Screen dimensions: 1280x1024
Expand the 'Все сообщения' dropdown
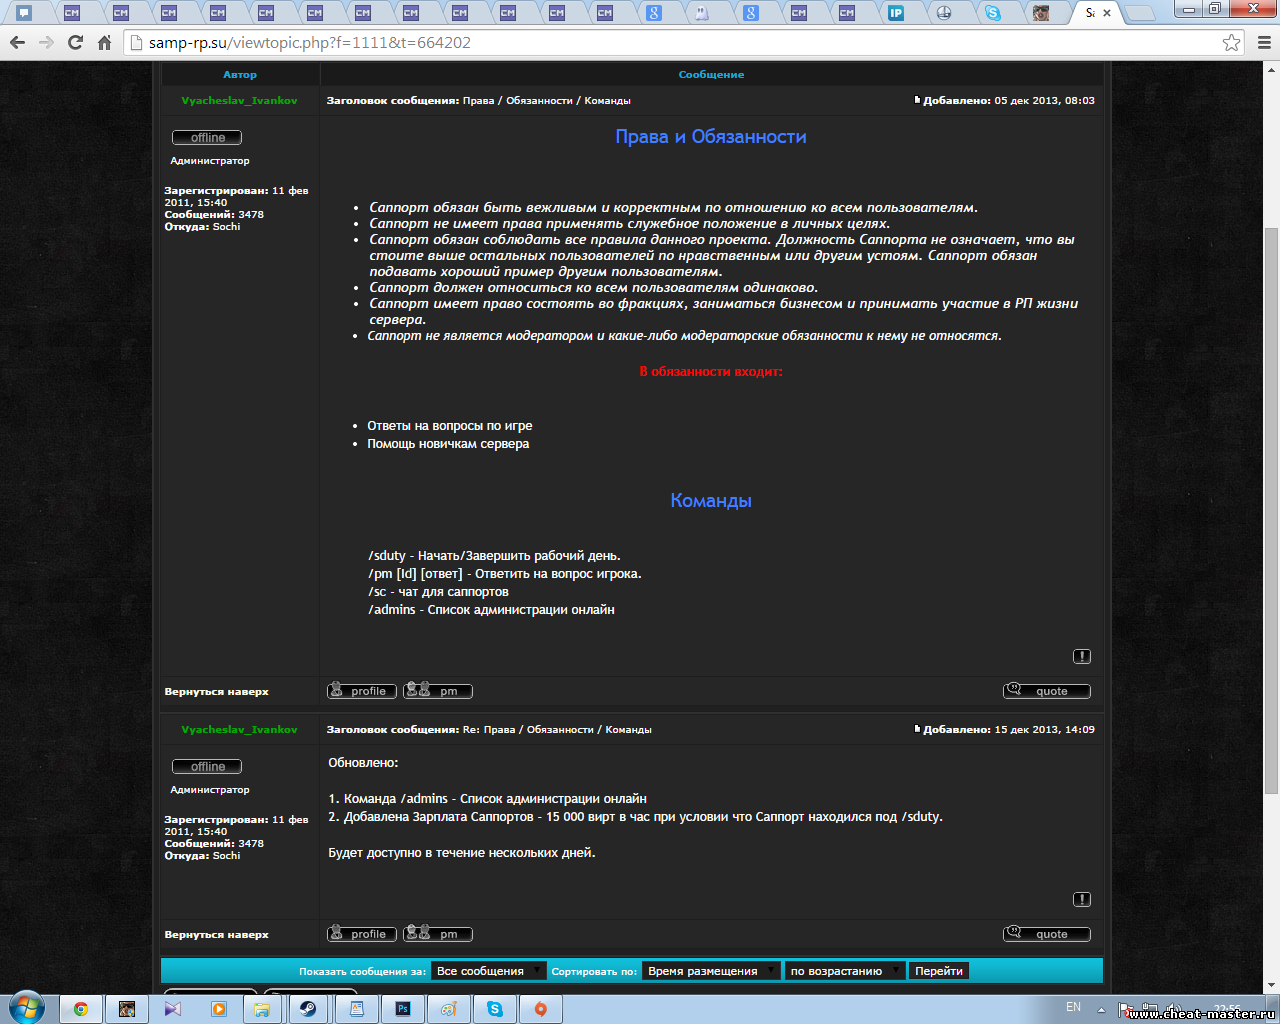click(489, 971)
